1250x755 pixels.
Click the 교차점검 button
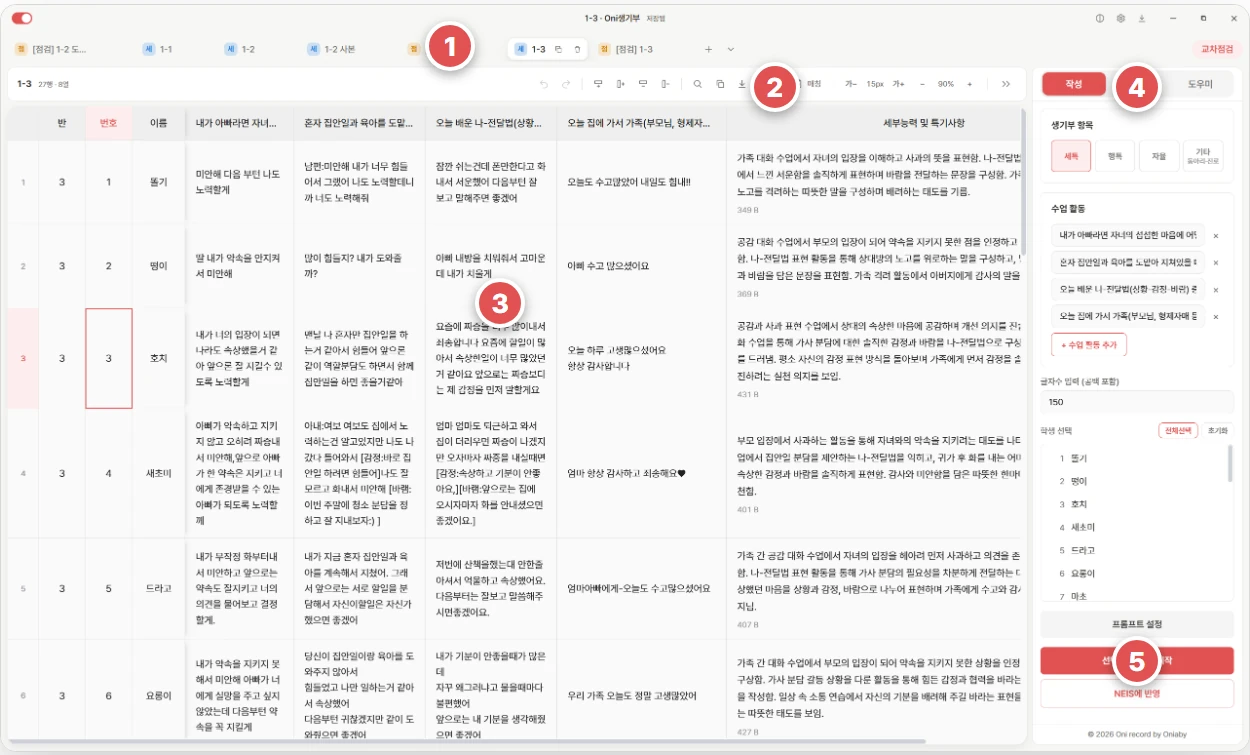[x=1215, y=49]
